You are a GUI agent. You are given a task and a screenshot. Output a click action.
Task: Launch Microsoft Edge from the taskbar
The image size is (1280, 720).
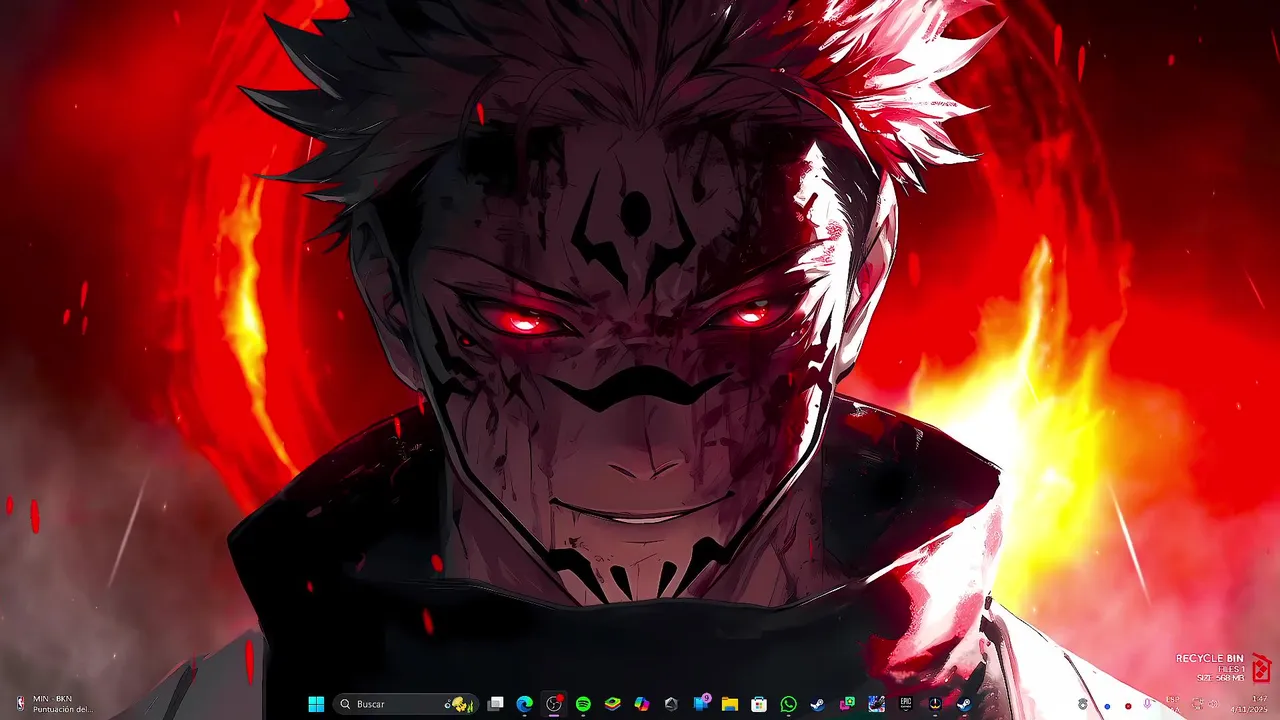click(x=524, y=704)
